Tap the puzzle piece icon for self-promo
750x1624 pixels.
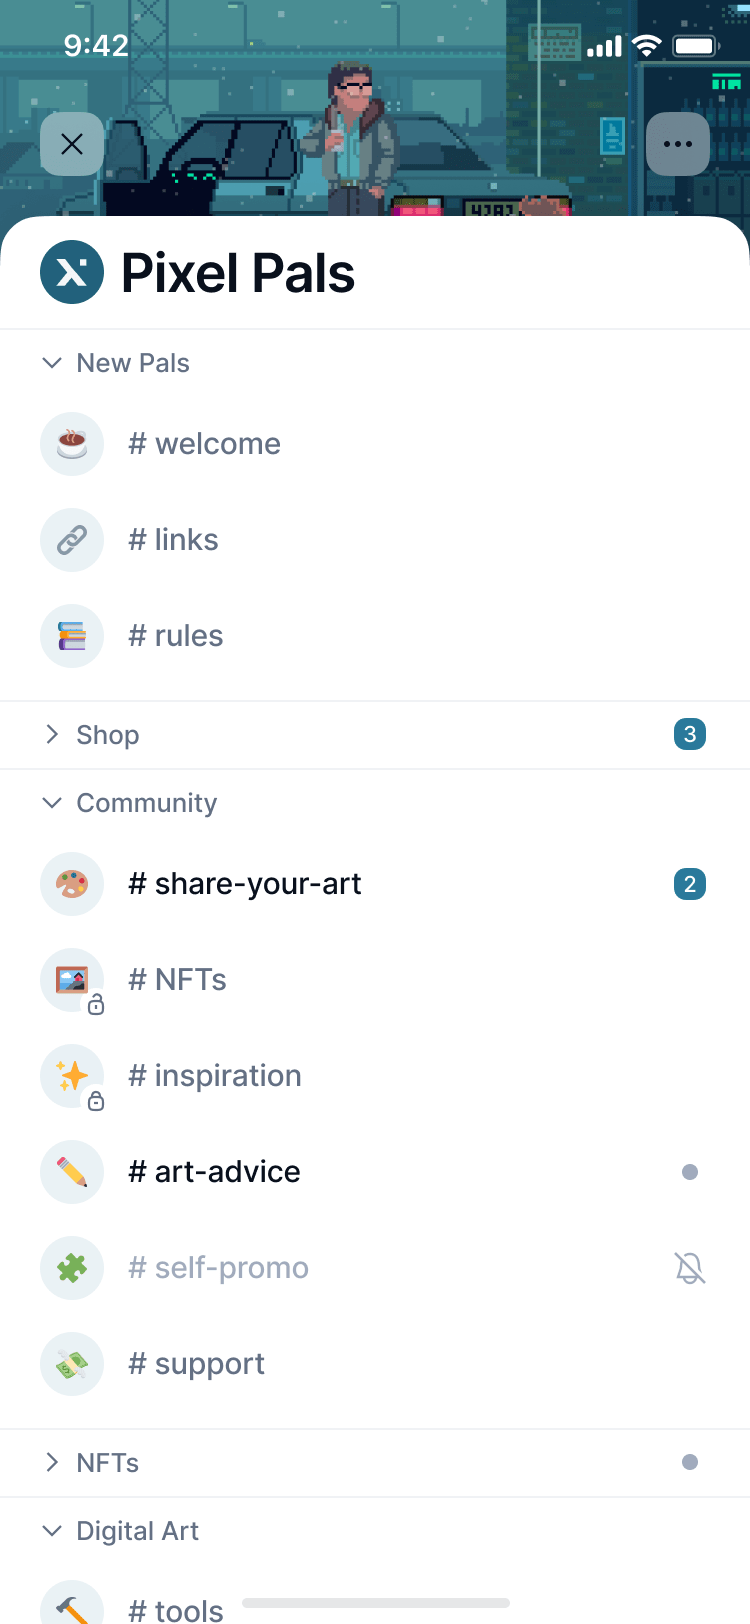[x=72, y=1267]
